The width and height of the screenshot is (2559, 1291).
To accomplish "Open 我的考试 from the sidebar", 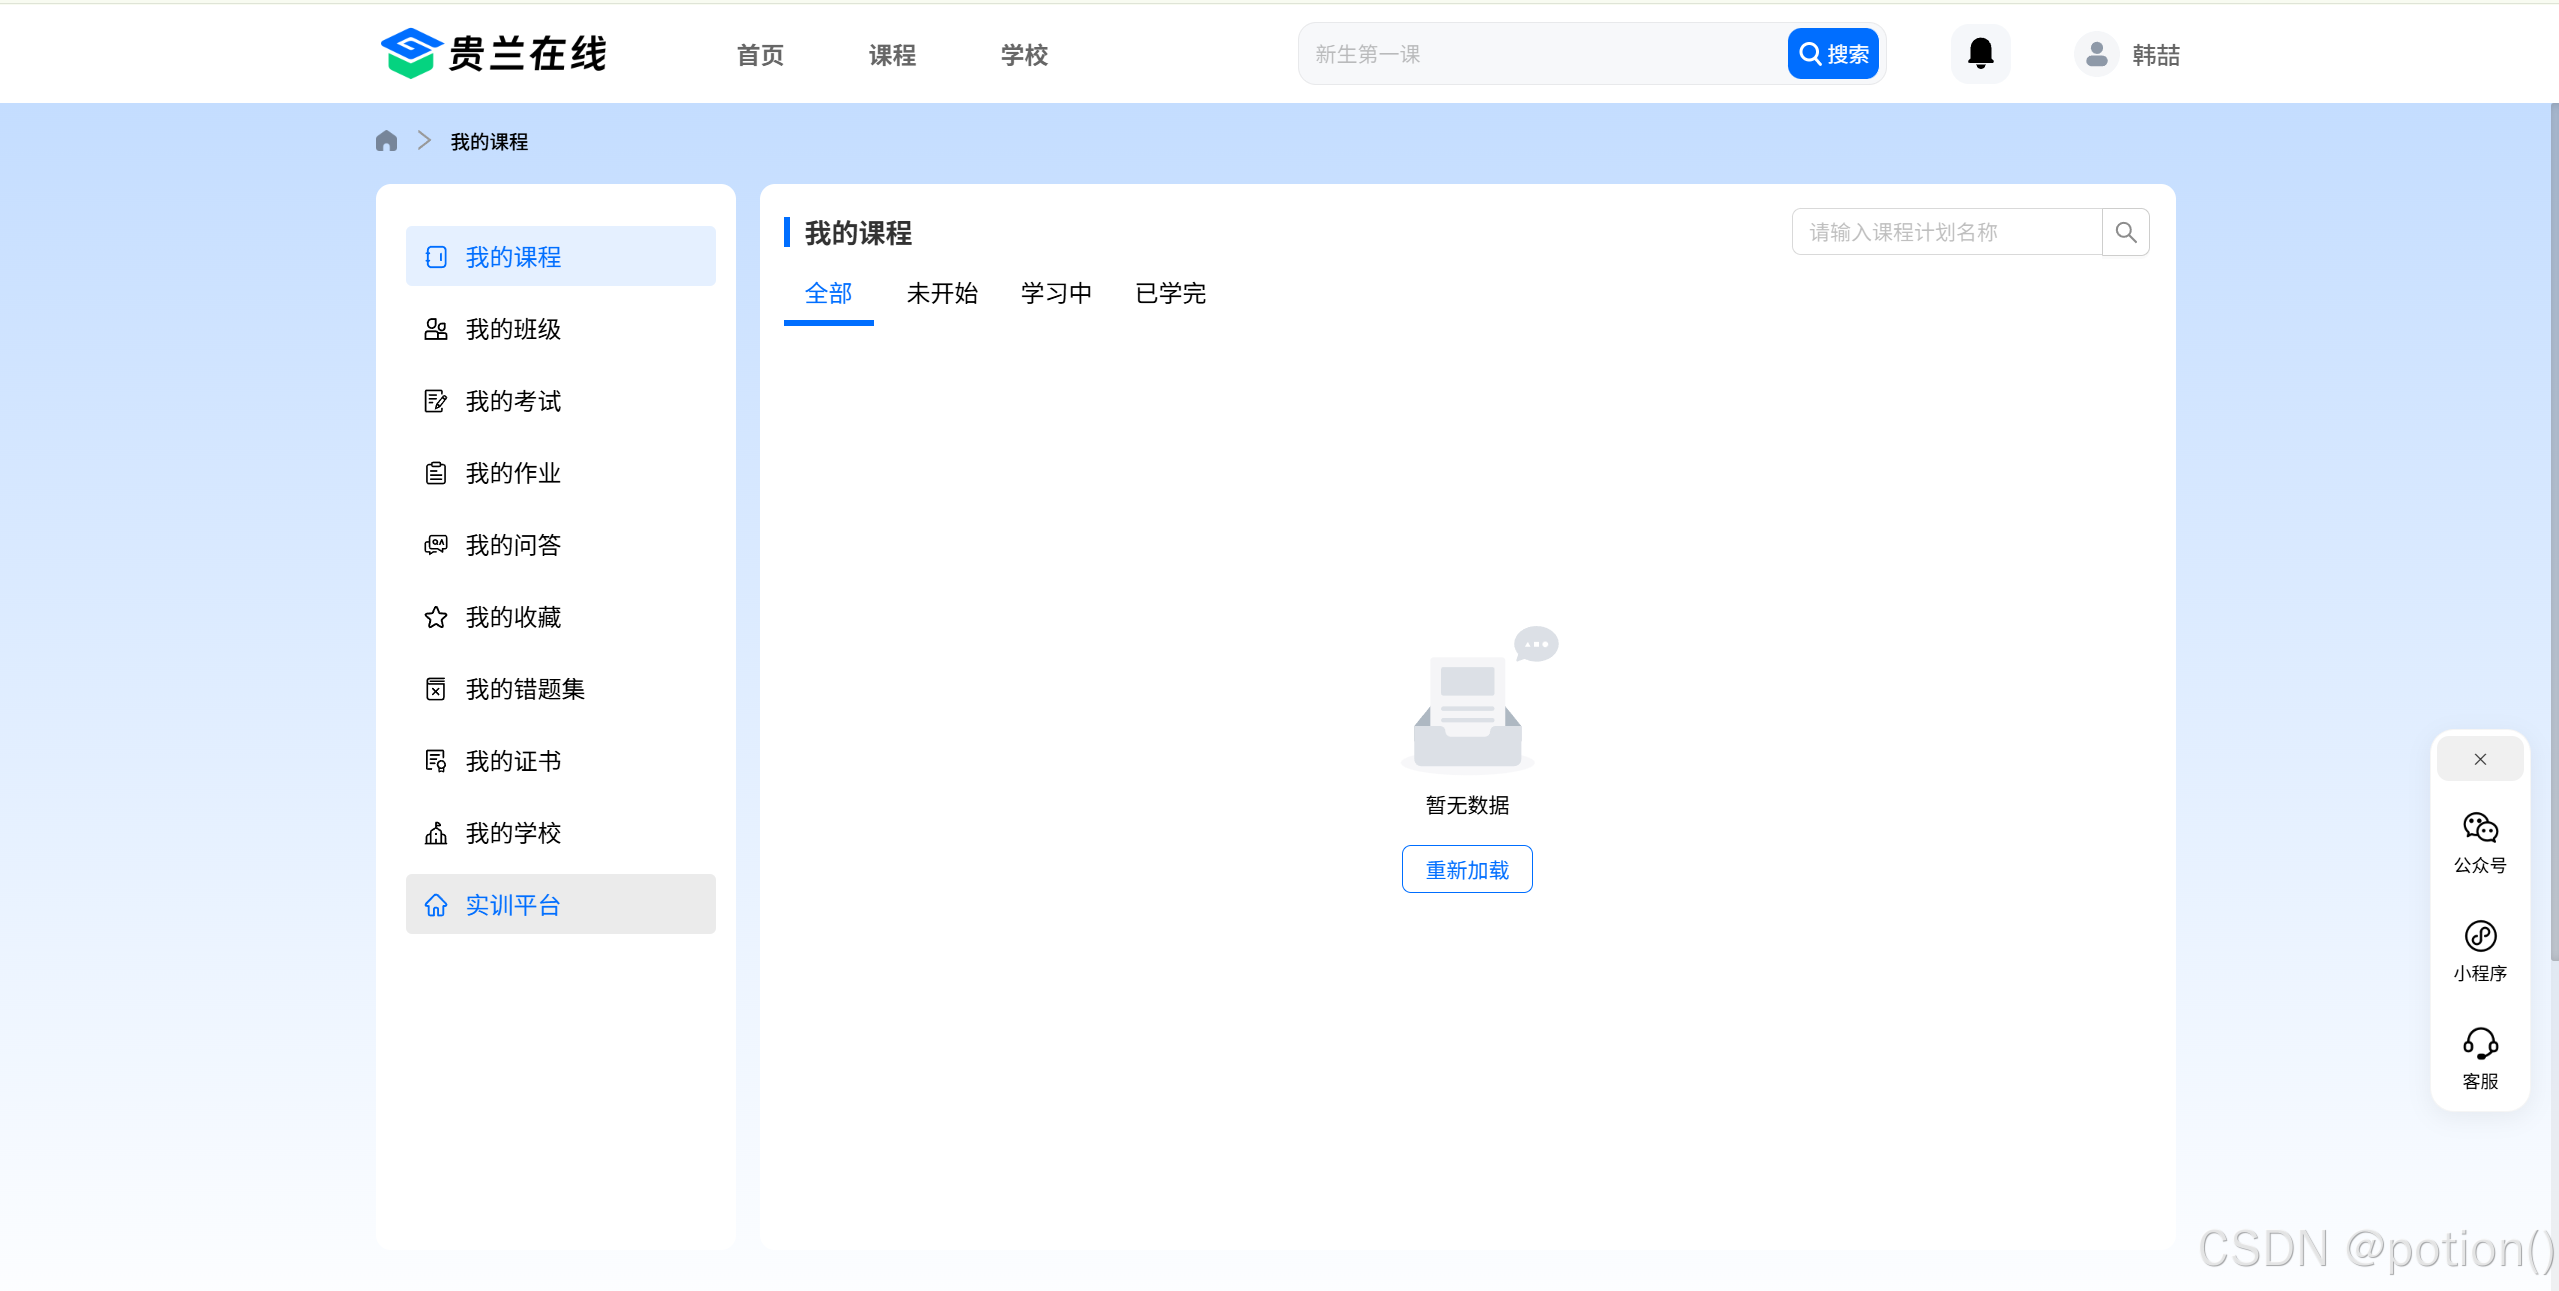I will point(514,401).
